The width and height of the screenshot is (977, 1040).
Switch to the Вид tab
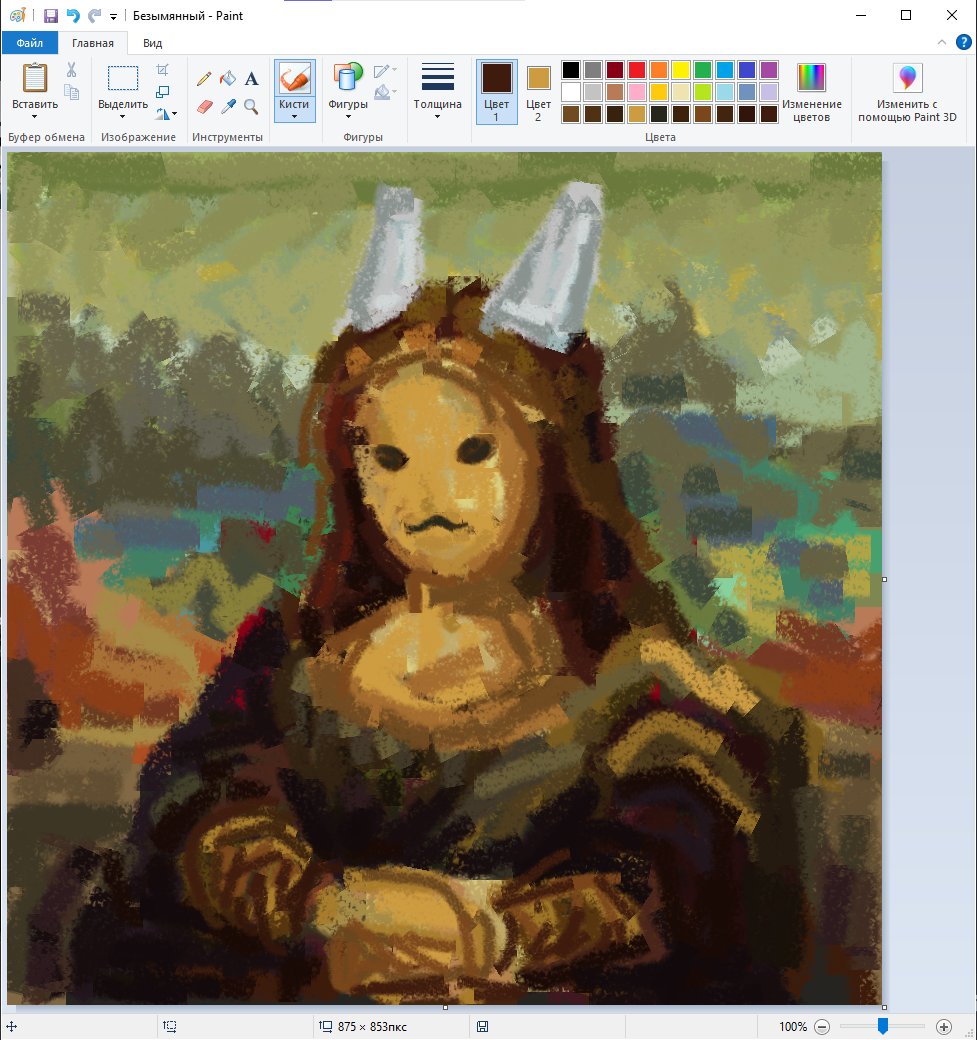[x=153, y=43]
